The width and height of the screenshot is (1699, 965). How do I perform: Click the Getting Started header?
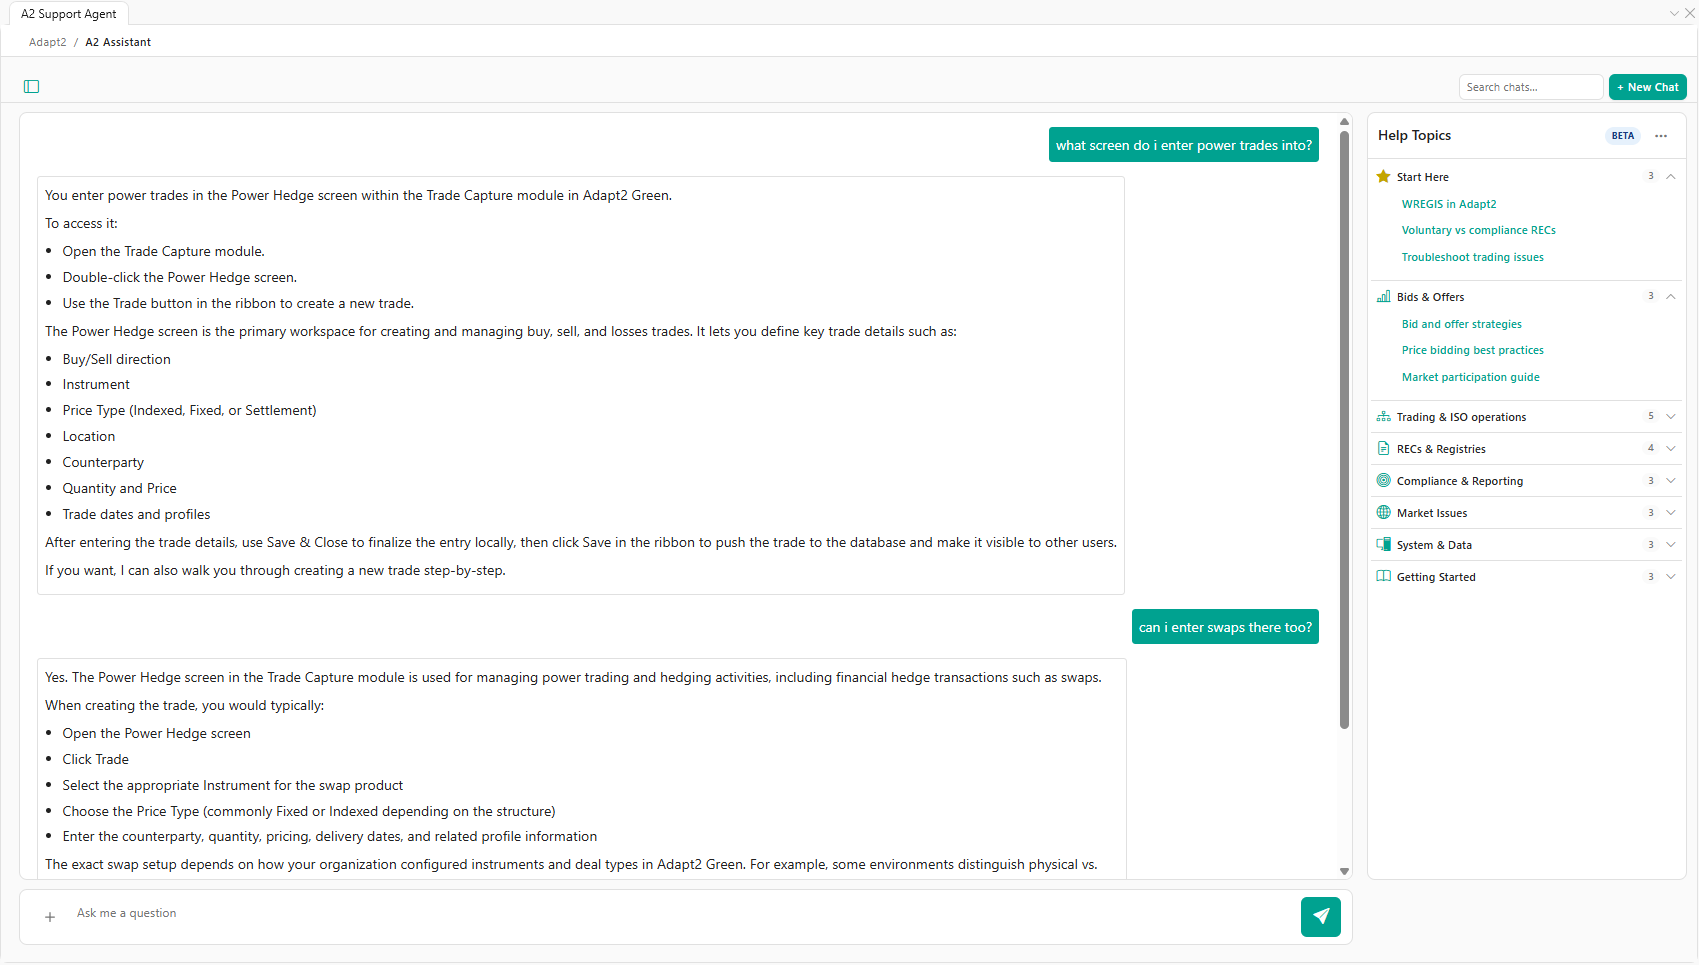click(1527, 577)
